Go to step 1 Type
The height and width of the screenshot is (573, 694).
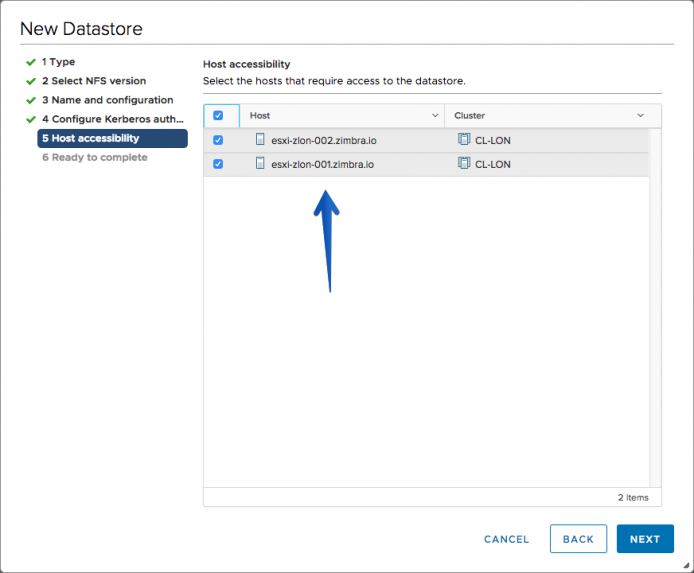click(x=58, y=62)
